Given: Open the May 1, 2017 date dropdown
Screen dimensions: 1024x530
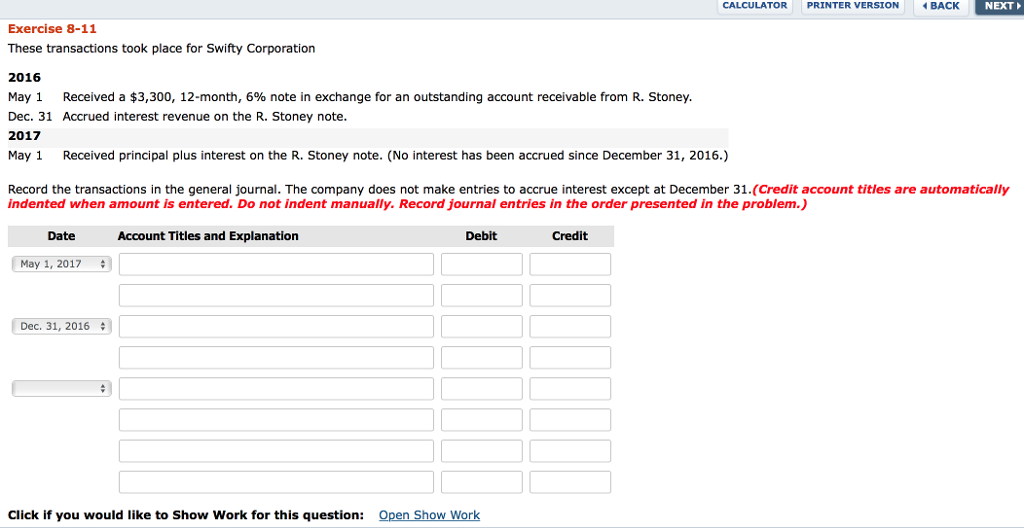Looking at the screenshot, I should click(62, 264).
